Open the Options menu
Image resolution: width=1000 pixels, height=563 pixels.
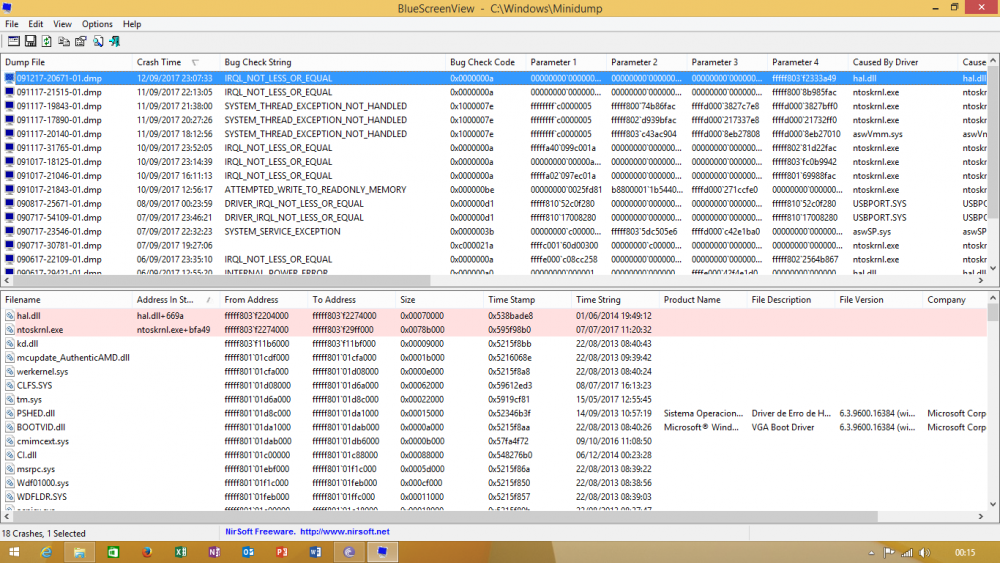pyautogui.click(x=97, y=24)
